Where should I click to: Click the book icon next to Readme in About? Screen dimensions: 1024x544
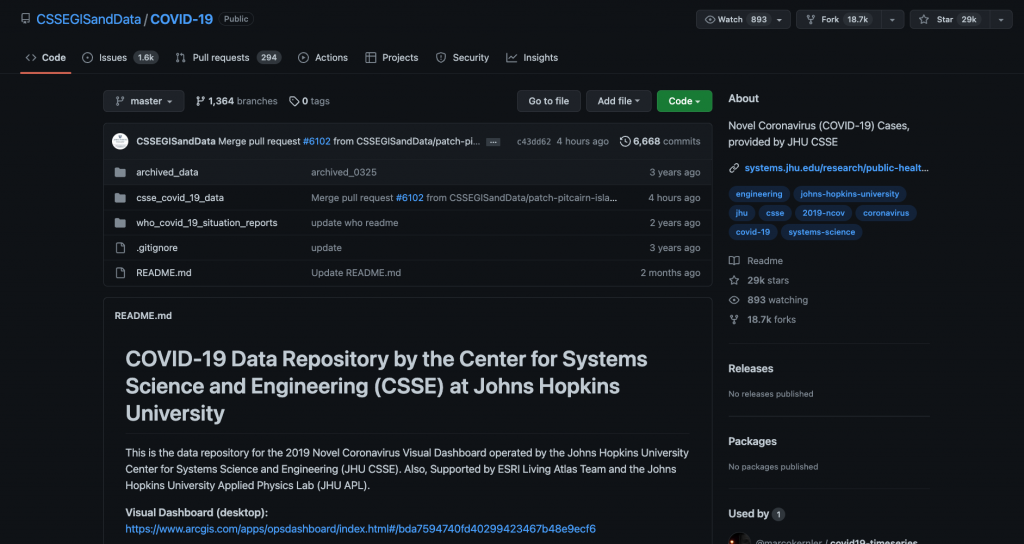click(734, 261)
